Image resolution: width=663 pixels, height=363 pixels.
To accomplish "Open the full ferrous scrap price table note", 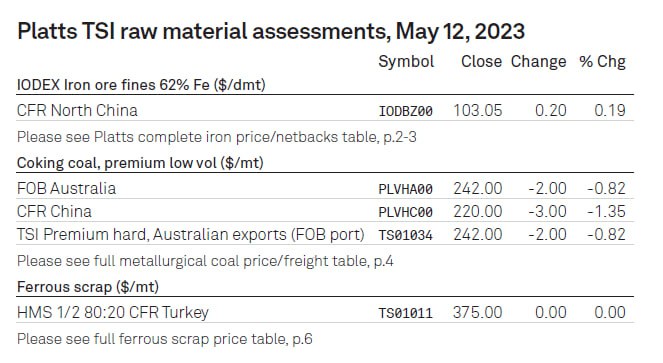I will click(164, 339).
